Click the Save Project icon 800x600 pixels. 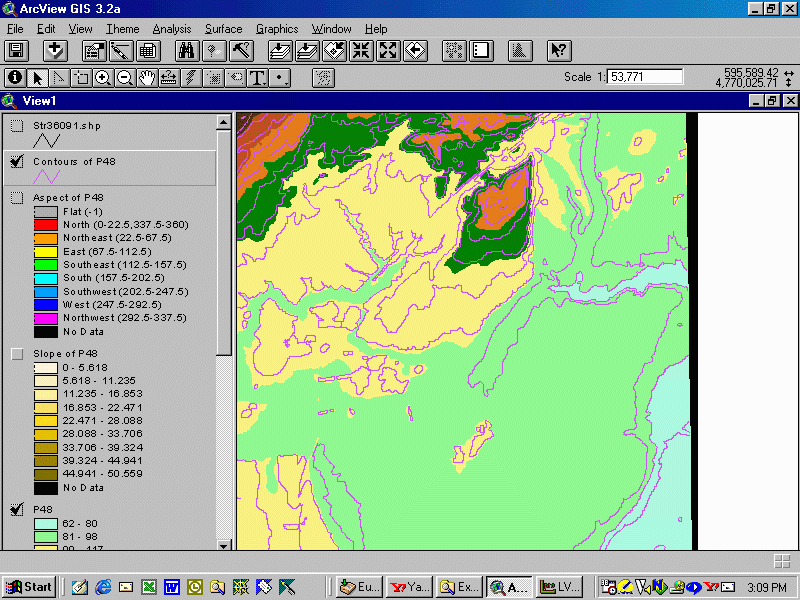coord(16,51)
